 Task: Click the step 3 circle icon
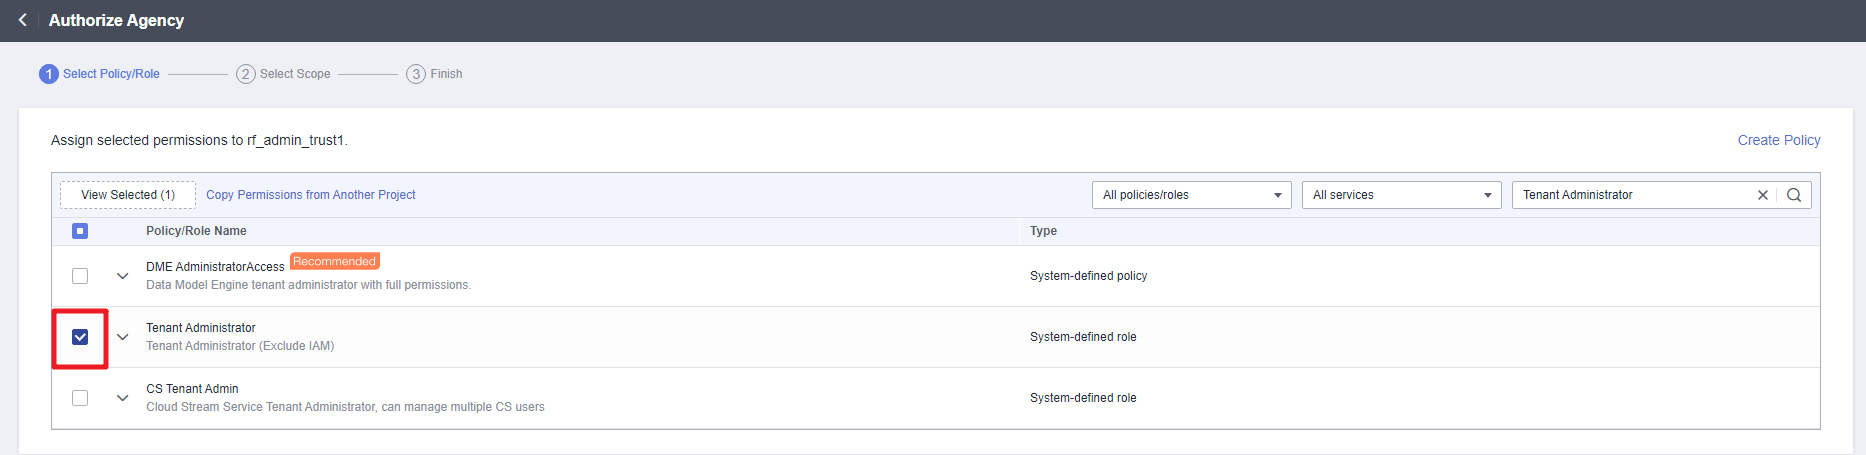pos(416,74)
